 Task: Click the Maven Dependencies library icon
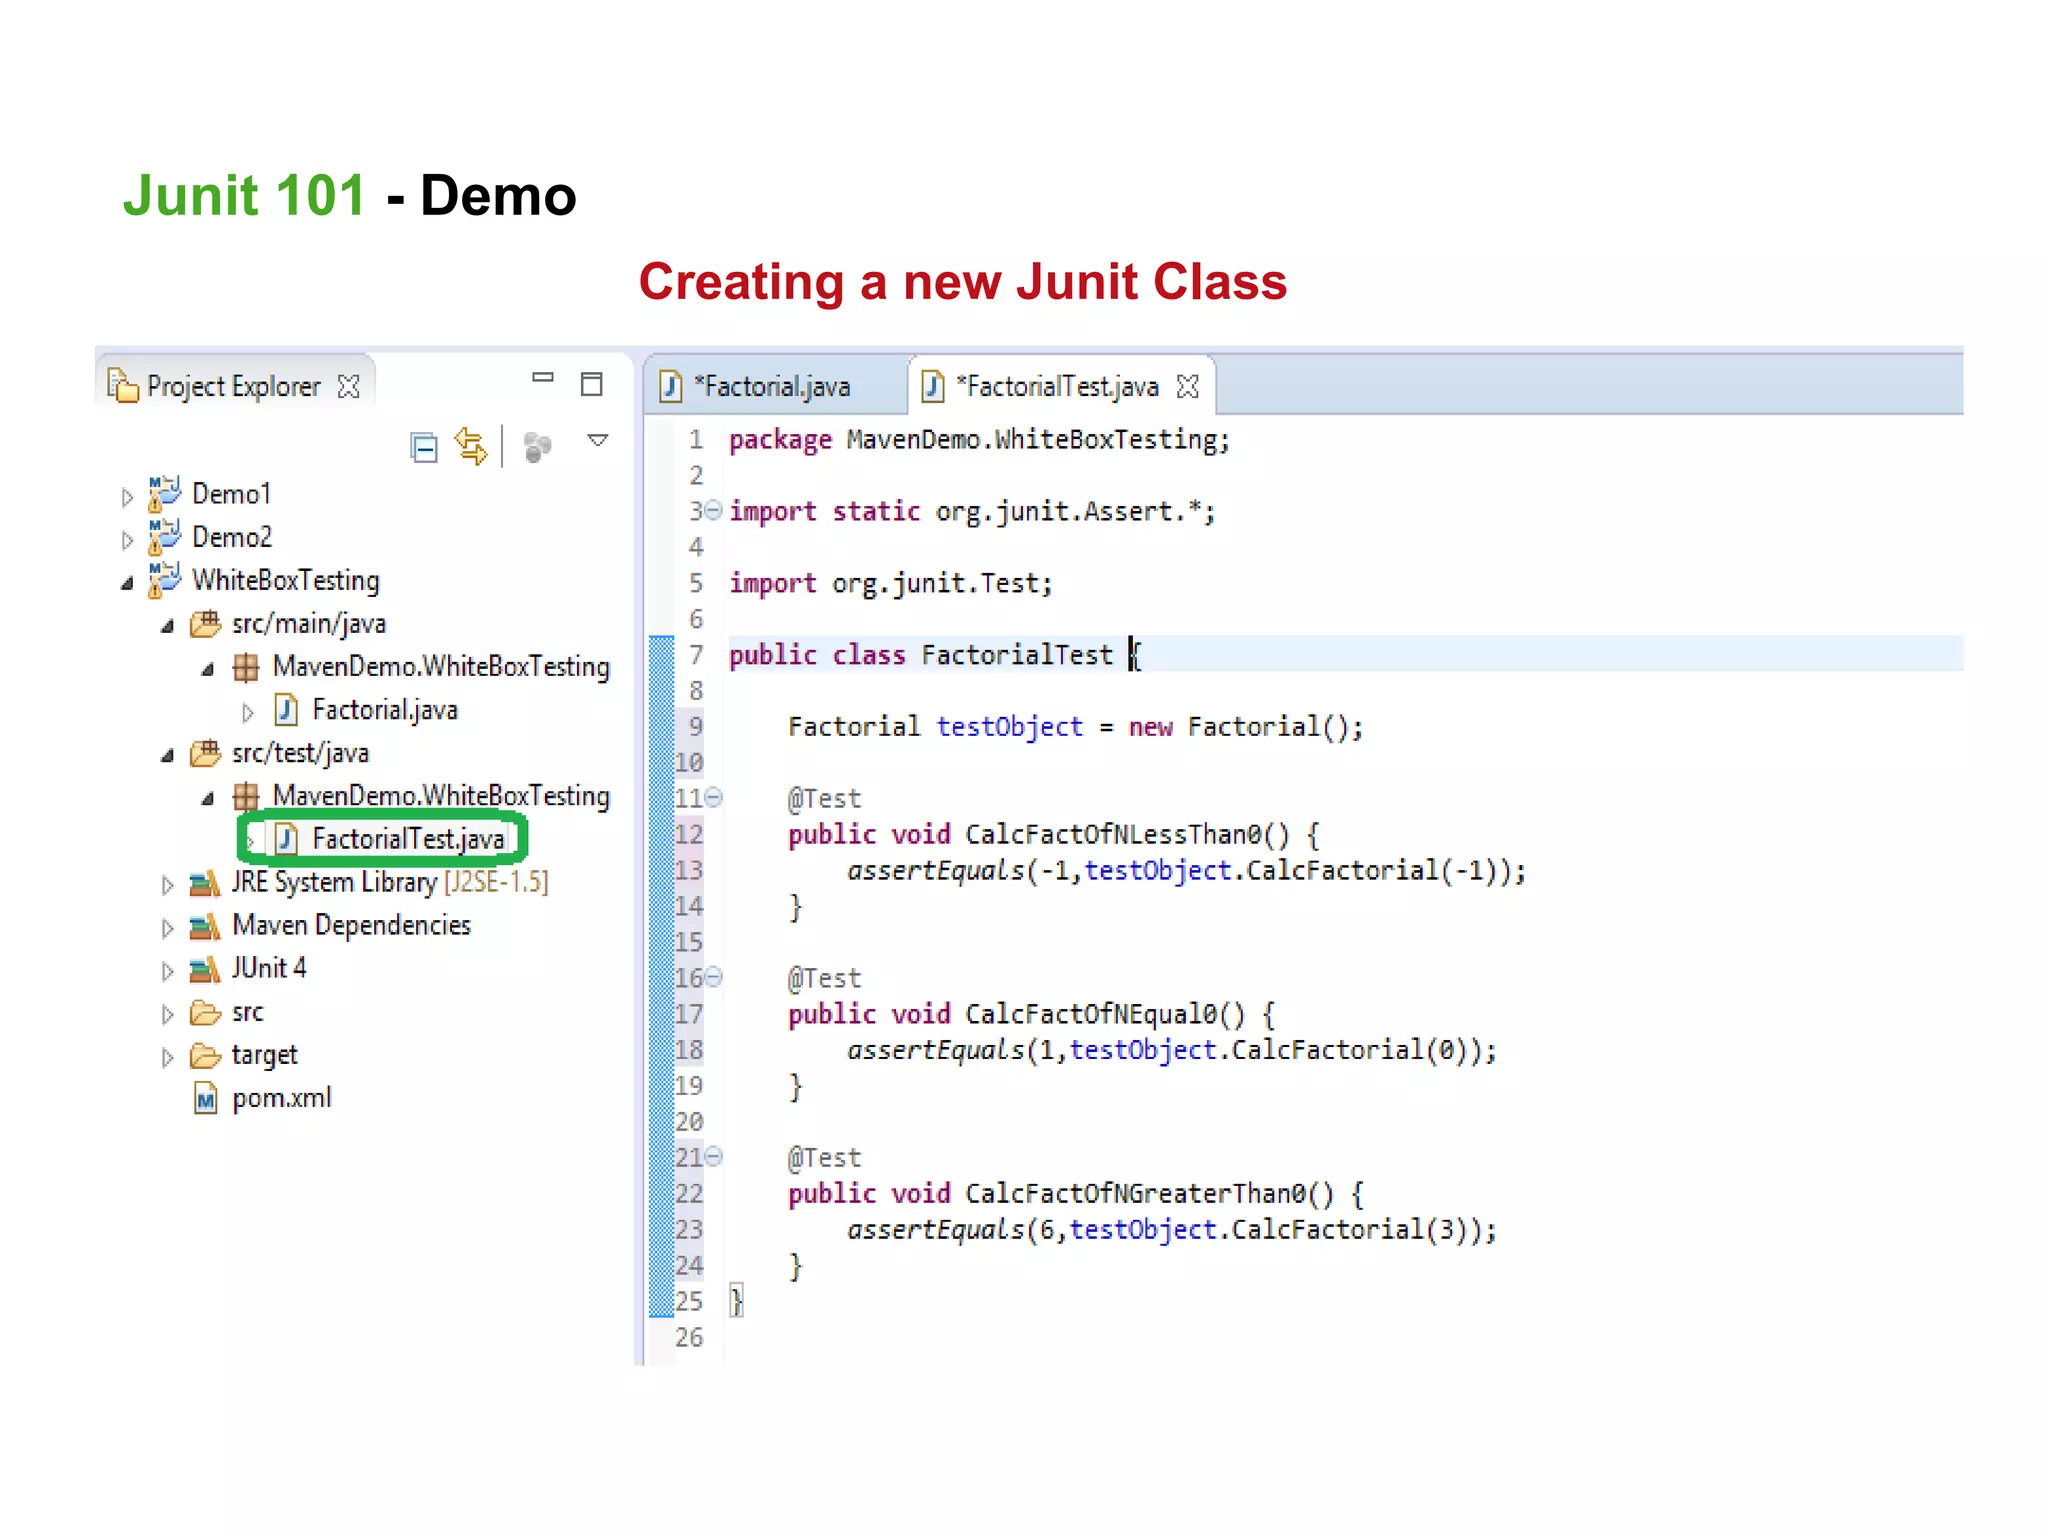pyautogui.click(x=205, y=926)
